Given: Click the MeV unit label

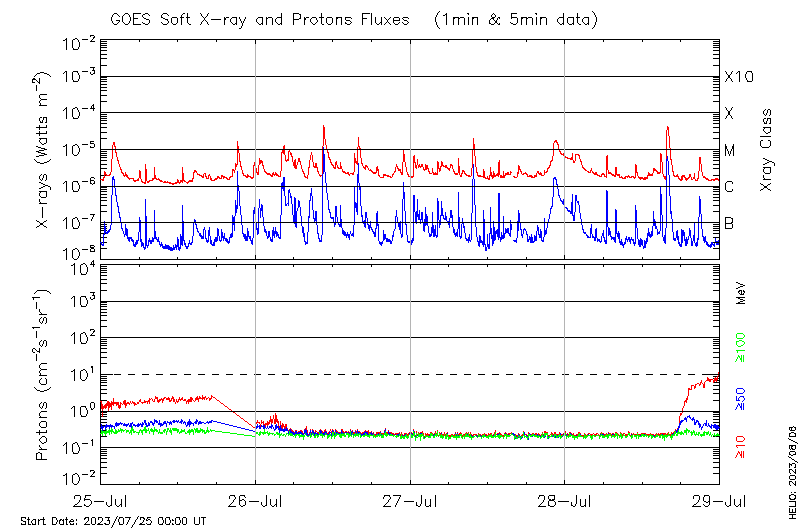Looking at the screenshot, I should [x=741, y=293].
